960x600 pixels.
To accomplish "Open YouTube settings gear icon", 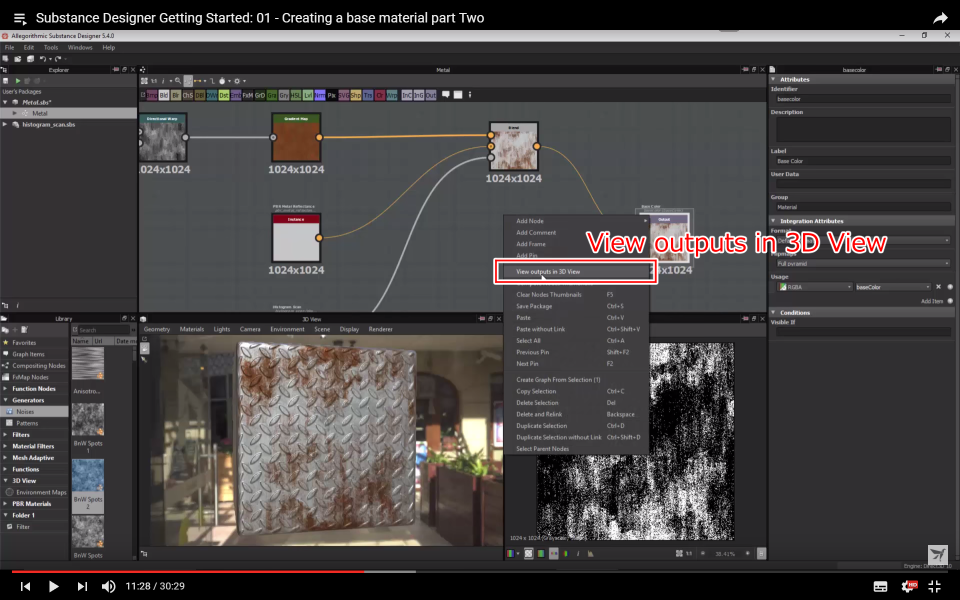I will tap(909, 587).
